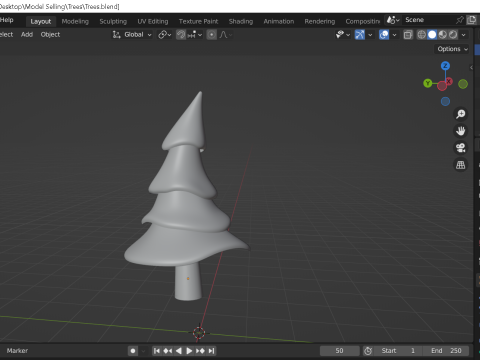The width and height of the screenshot is (480, 360).
Task: Click the red X axis gizmo handle
Action: (449, 81)
